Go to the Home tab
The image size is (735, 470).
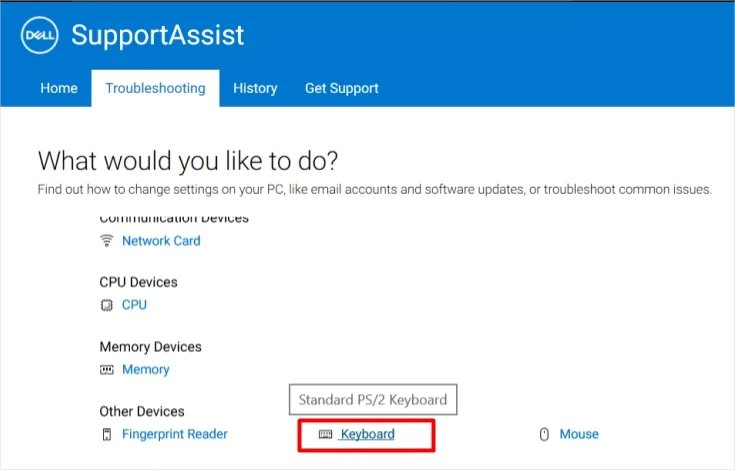click(x=59, y=88)
